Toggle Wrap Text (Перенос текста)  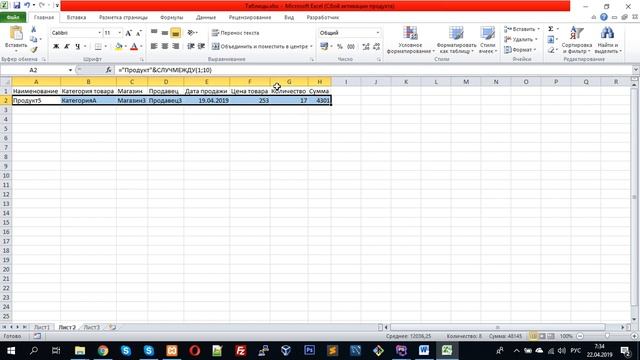[236, 33]
